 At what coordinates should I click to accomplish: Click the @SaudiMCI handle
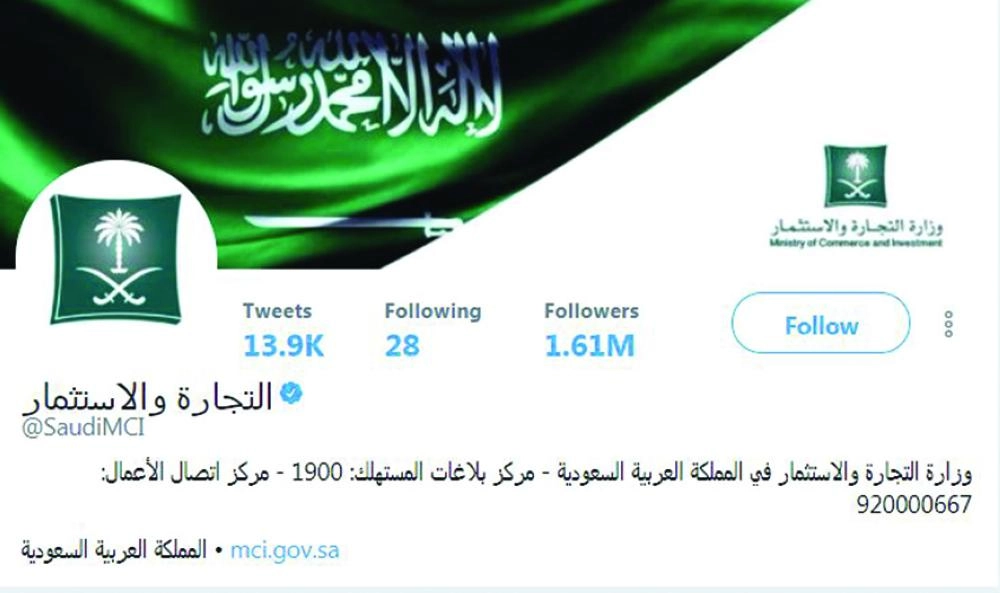(83, 427)
